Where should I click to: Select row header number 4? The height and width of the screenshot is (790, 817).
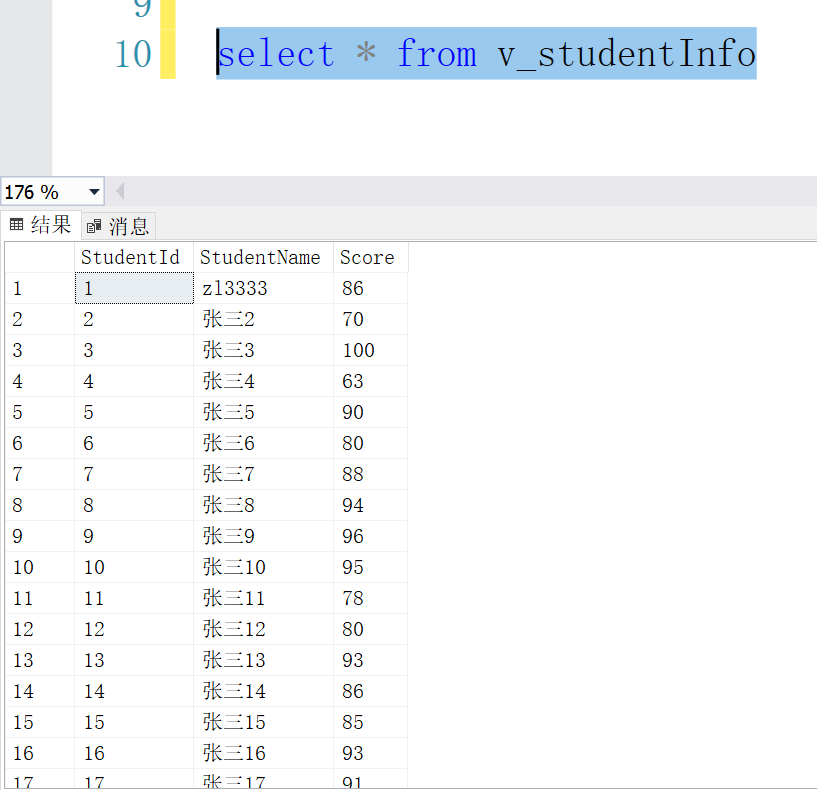click(x=40, y=381)
